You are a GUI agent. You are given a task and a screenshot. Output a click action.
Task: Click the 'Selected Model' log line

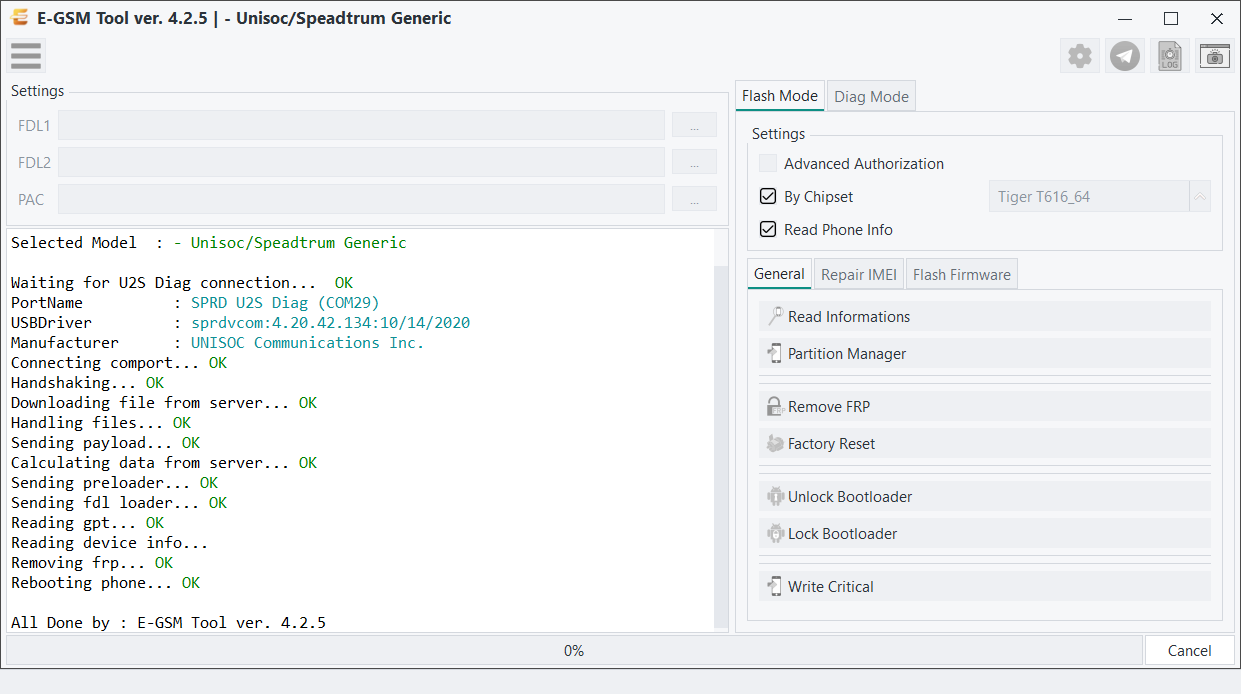click(209, 243)
